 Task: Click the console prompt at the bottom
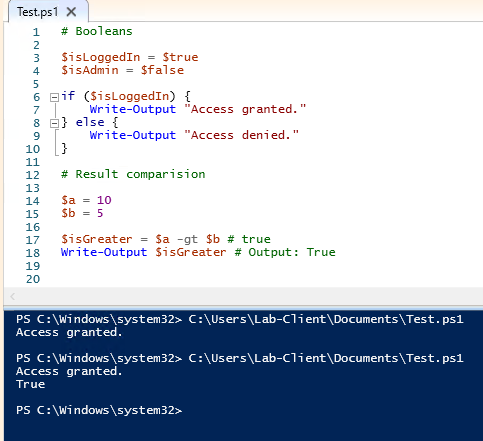tap(99, 410)
